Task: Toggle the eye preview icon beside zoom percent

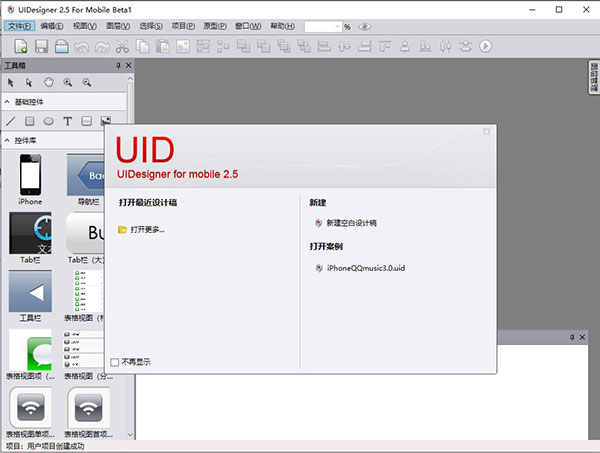Action: [x=362, y=27]
